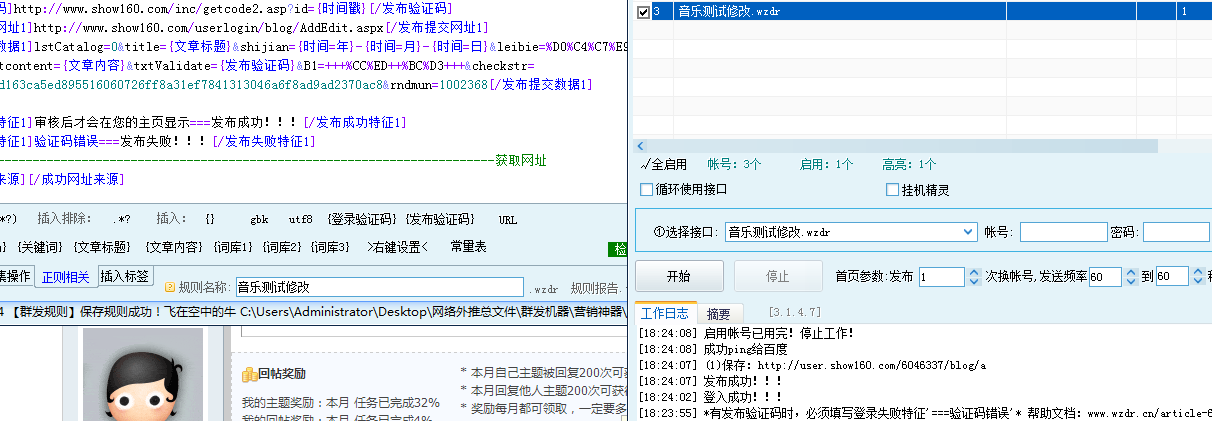Click the 启用: 1个 counter text

826,164
